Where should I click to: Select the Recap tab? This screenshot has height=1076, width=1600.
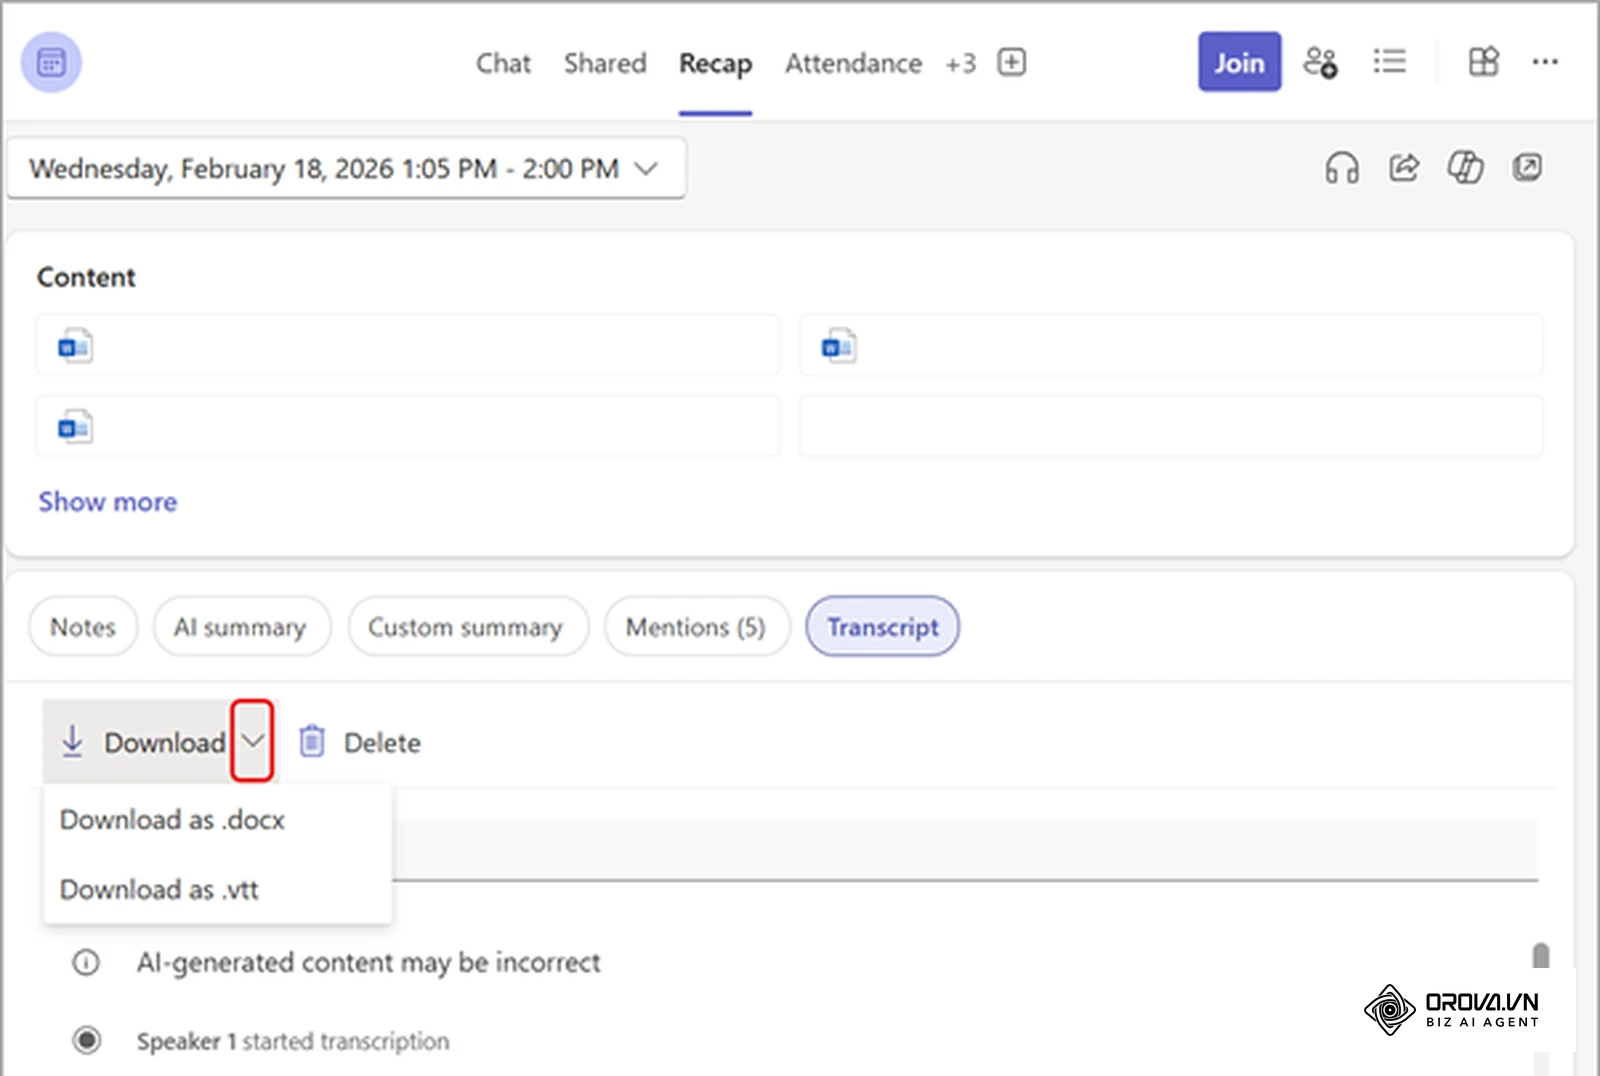715,64
